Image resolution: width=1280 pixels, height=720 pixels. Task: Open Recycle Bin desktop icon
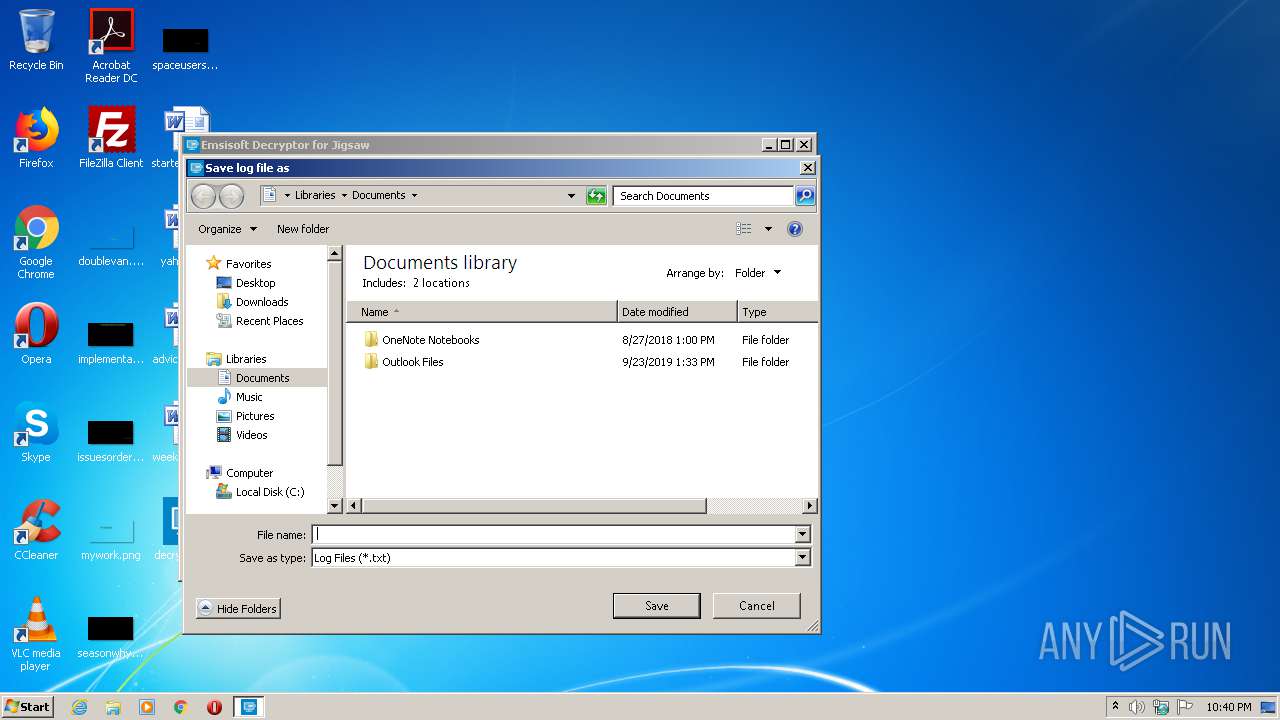tap(36, 40)
